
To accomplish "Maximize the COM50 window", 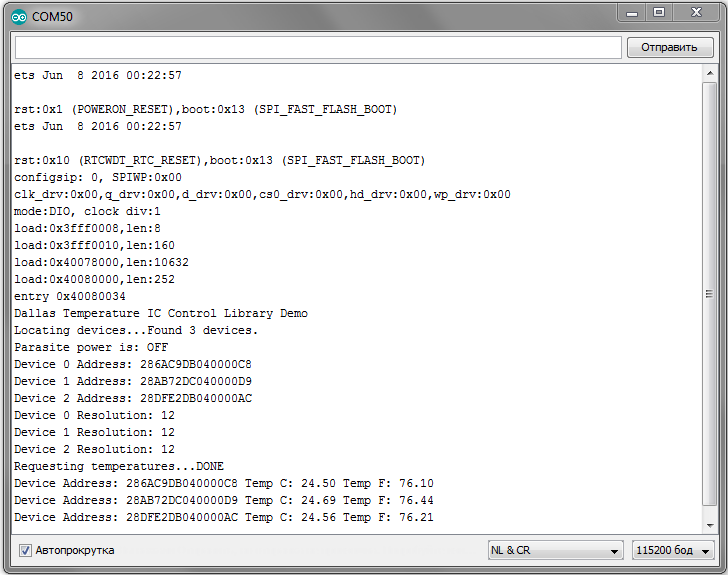I will point(659,13).
